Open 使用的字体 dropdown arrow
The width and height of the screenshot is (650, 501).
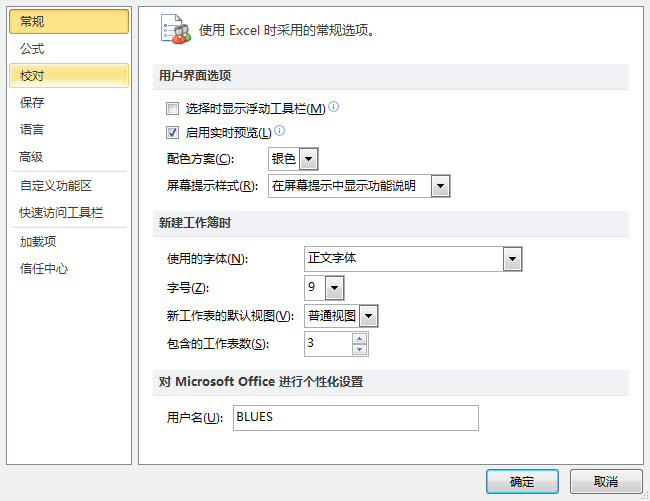tap(512, 259)
